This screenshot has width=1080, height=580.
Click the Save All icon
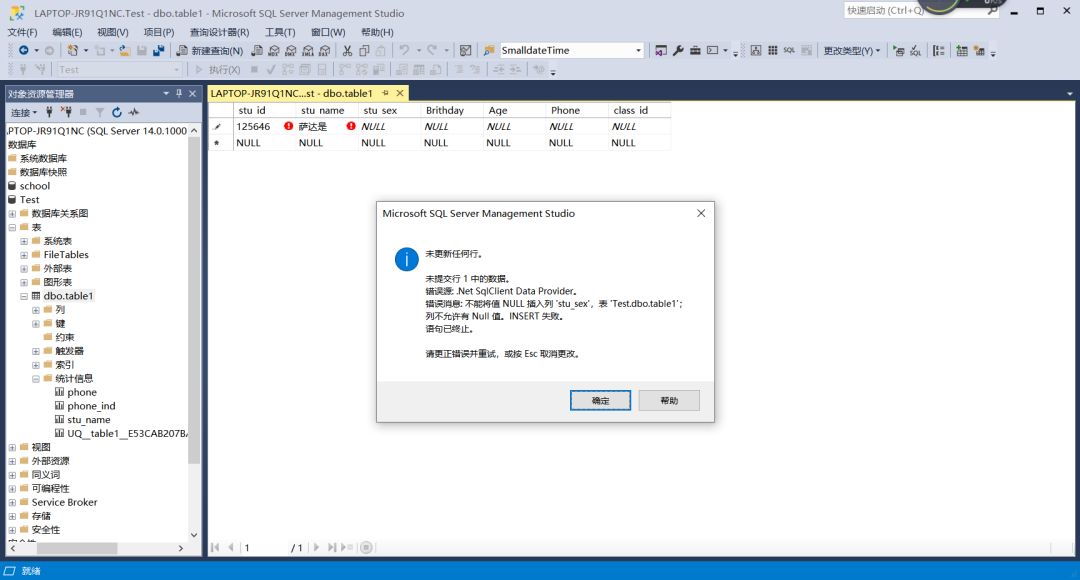pos(158,50)
